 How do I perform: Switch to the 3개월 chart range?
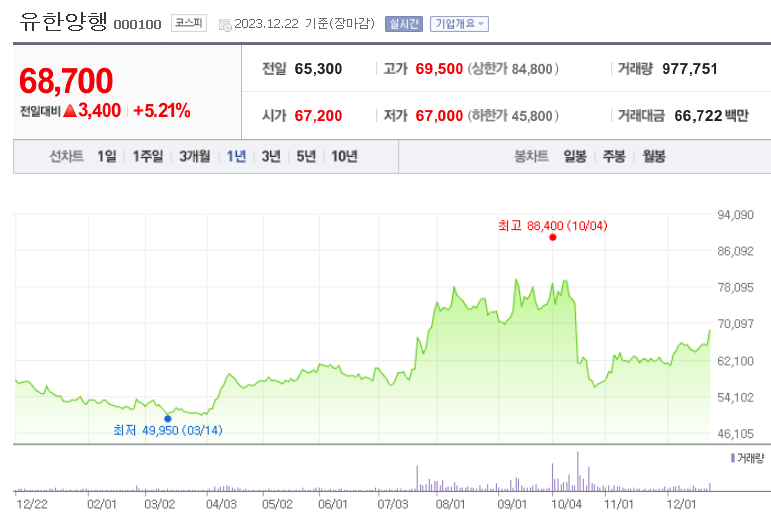pos(195,156)
